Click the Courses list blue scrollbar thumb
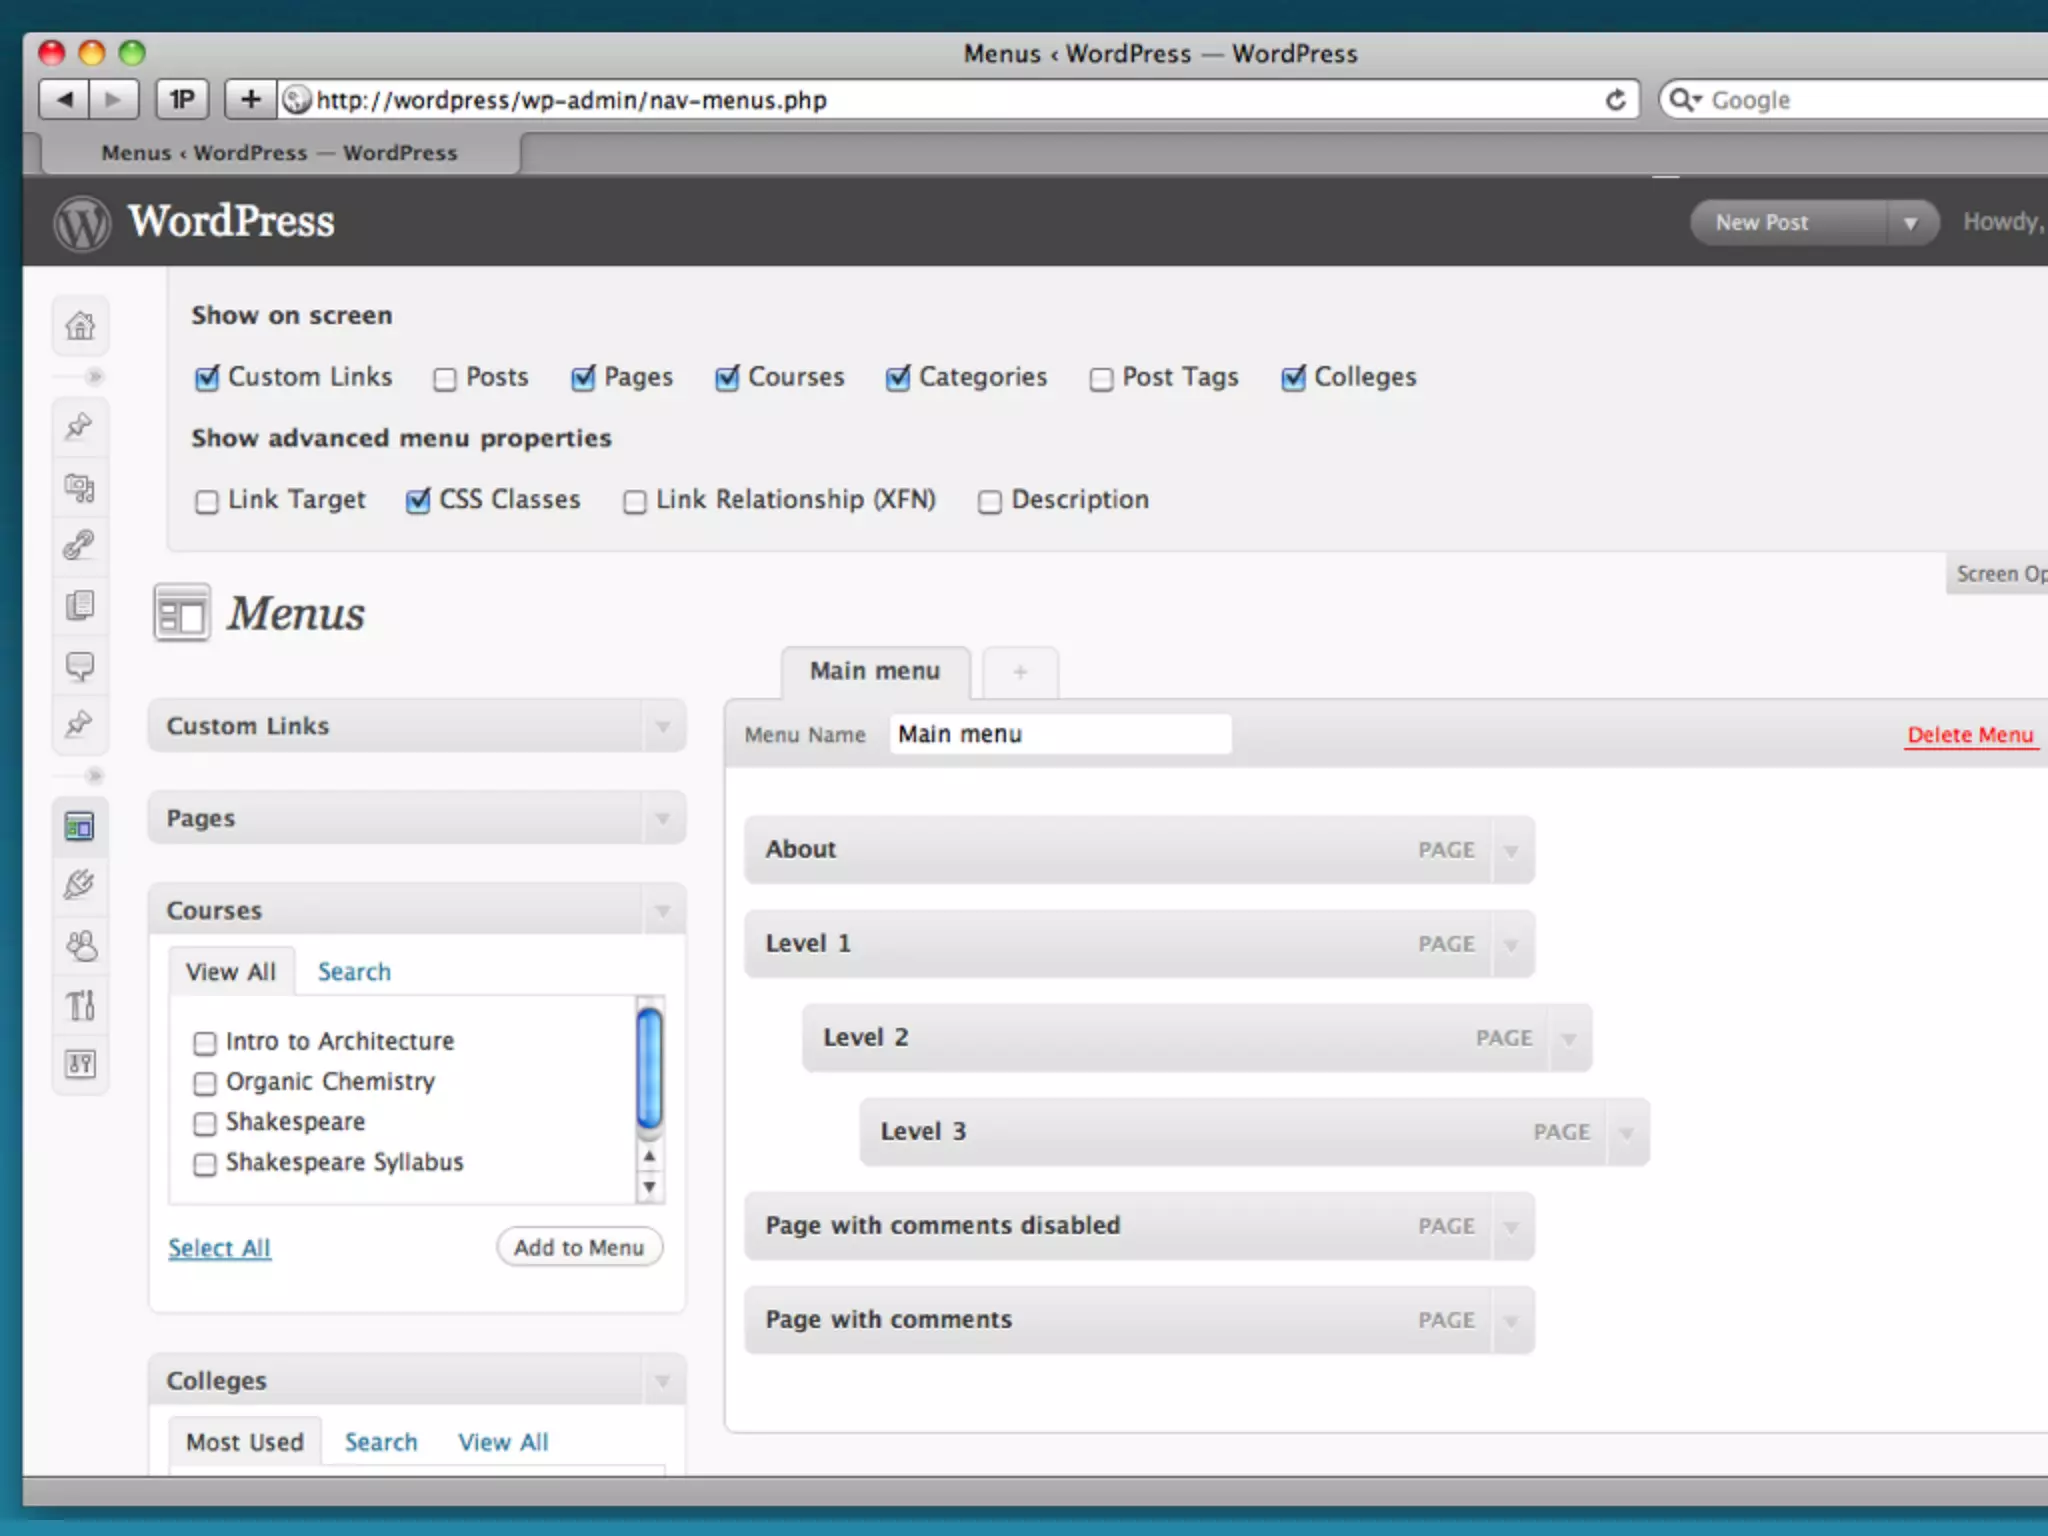Viewport: 2048px width, 1536px height. (650, 1068)
